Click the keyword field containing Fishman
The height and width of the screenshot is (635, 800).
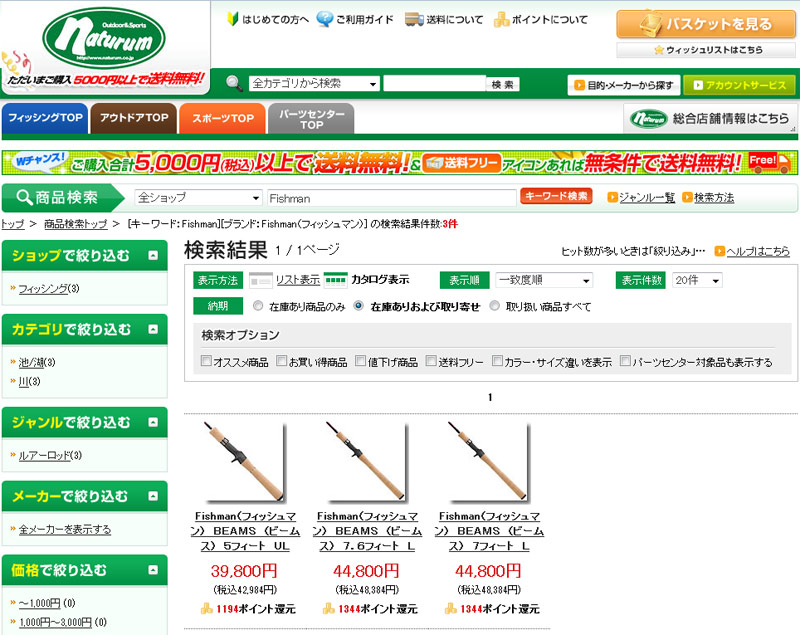[391, 198]
